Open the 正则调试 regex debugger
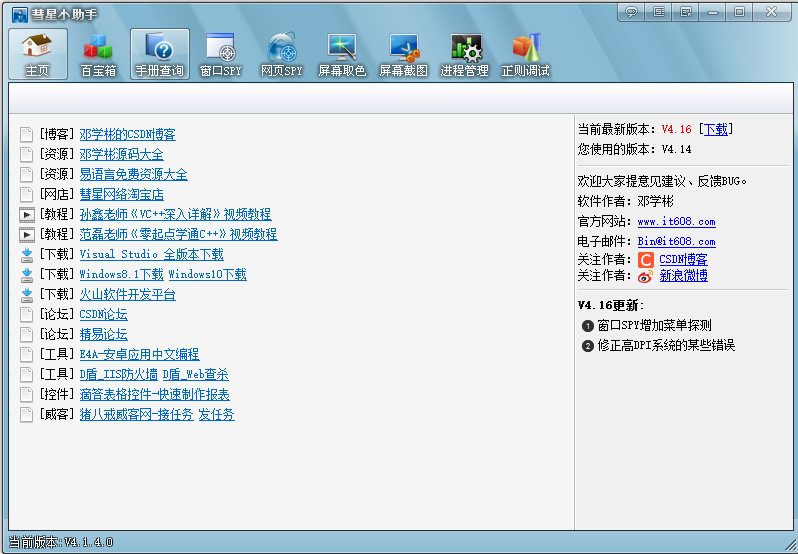 click(526, 53)
